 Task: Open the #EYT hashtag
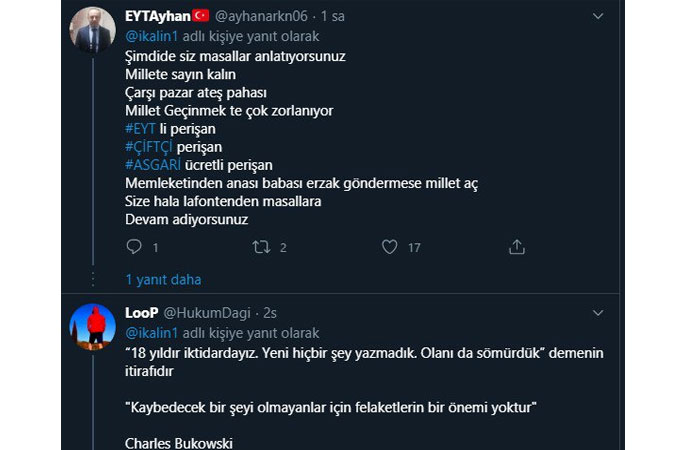(x=141, y=128)
